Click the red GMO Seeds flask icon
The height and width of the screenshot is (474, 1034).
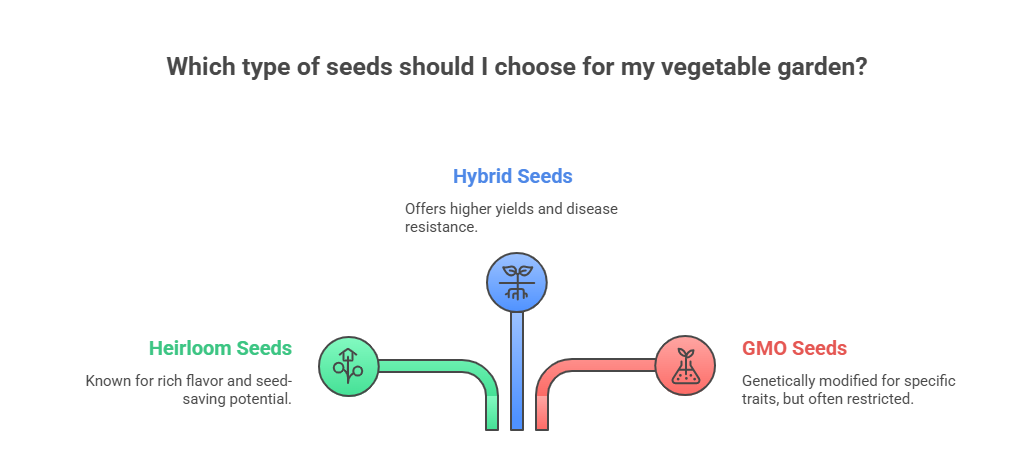pyautogui.click(x=685, y=364)
